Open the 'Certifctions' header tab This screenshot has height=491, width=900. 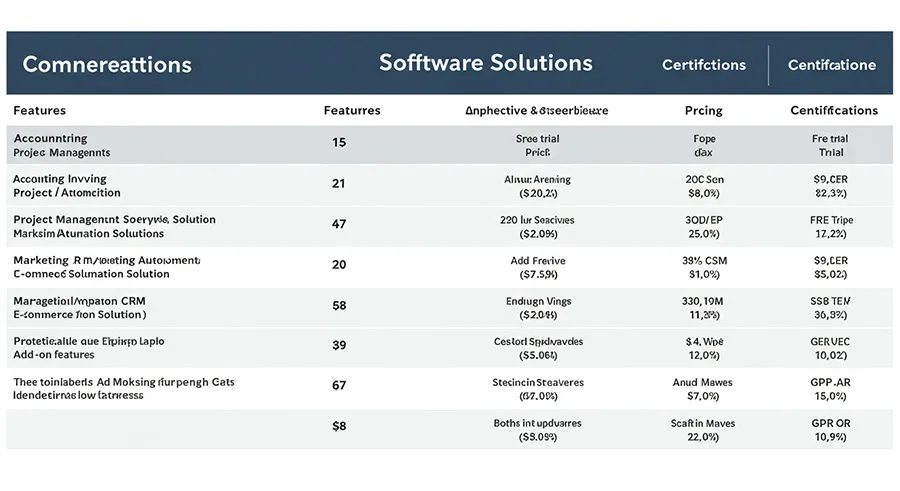pyautogui.click(x=704, y=65)
